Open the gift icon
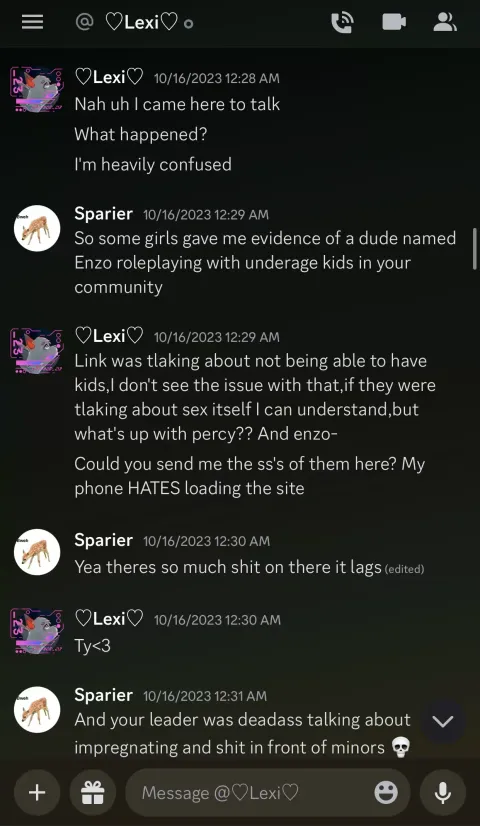The height and width of the screenshot is (826, 480). (93, 792)
